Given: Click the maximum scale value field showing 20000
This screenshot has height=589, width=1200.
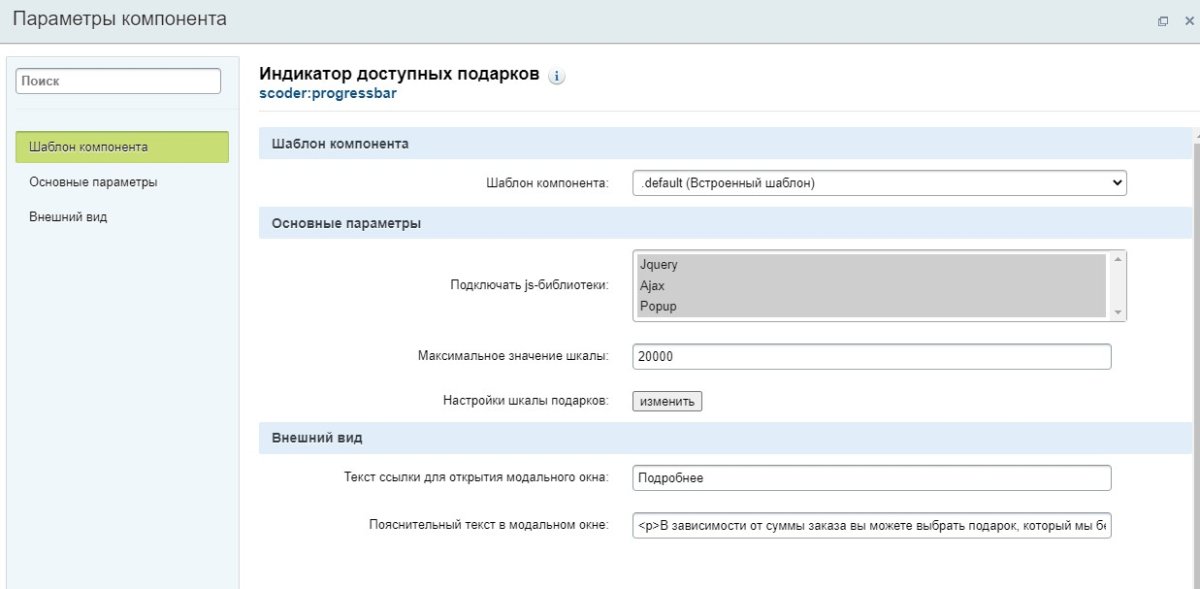Looking at the screenshot, I should [872, 356].
